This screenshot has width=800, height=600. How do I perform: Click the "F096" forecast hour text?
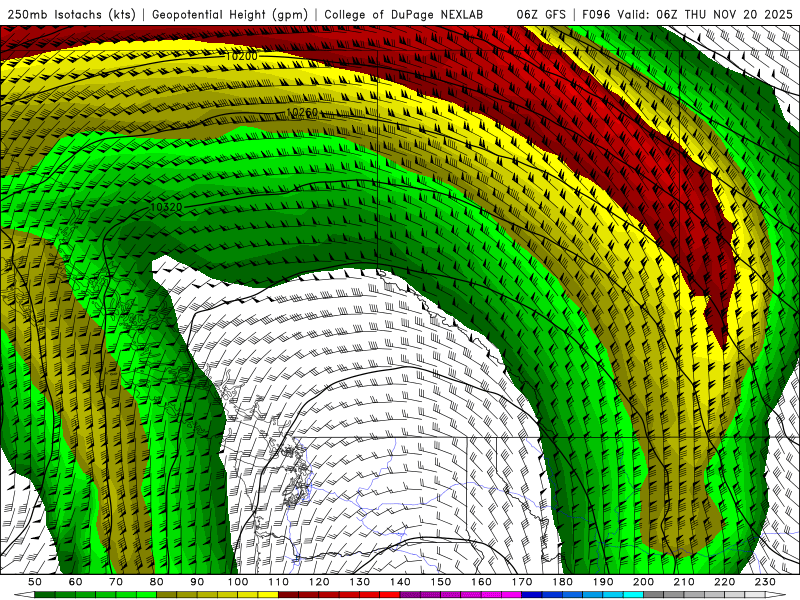596,14
